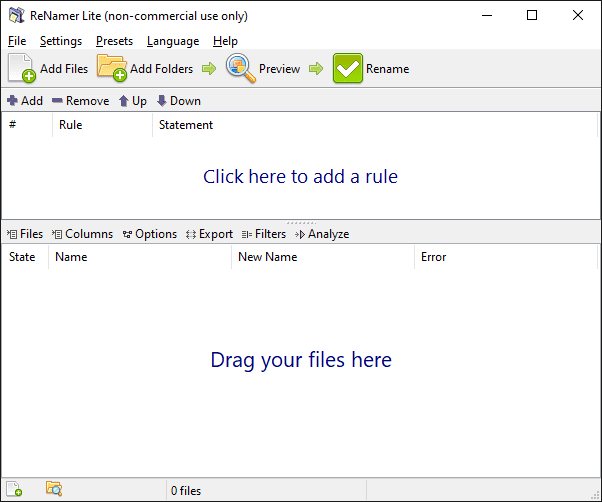
Task: Open the Filters dropdown menu
Action: pyautogui.click(x=264, y=234)
